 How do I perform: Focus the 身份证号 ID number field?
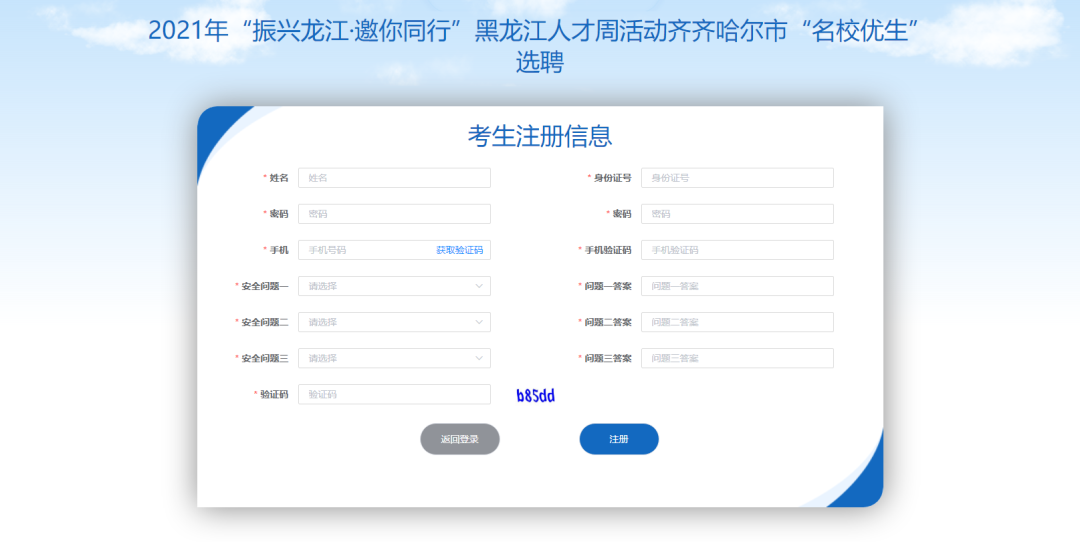coord(737,178)
